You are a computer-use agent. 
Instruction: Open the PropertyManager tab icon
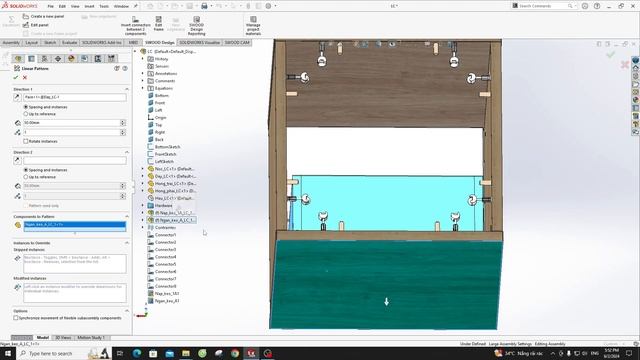pos(31,59)
